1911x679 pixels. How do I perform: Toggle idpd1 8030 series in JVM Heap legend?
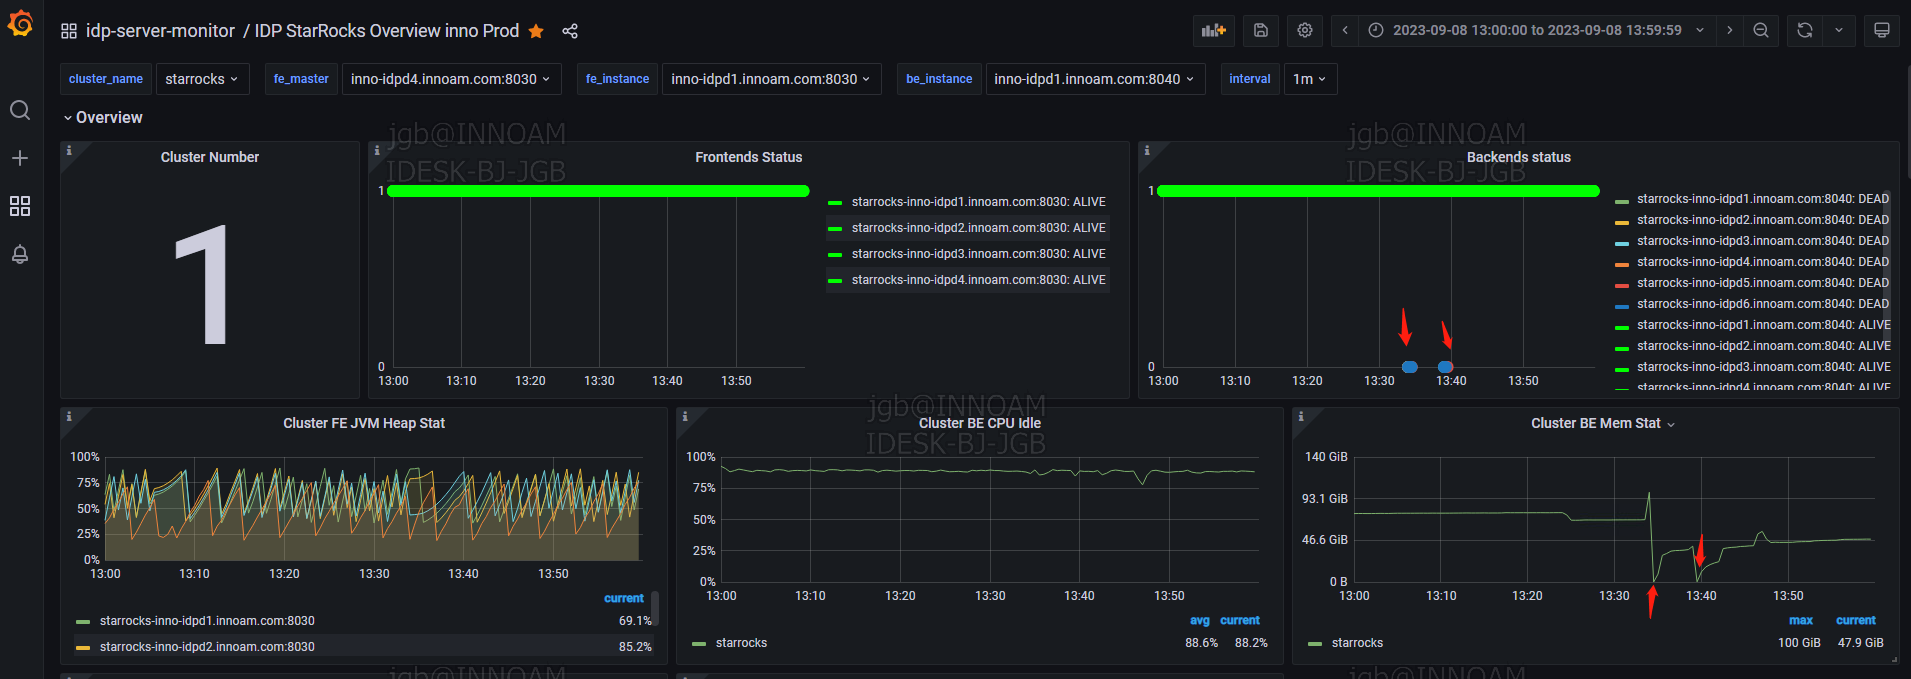pyautogui.click(x=207, y=621)
